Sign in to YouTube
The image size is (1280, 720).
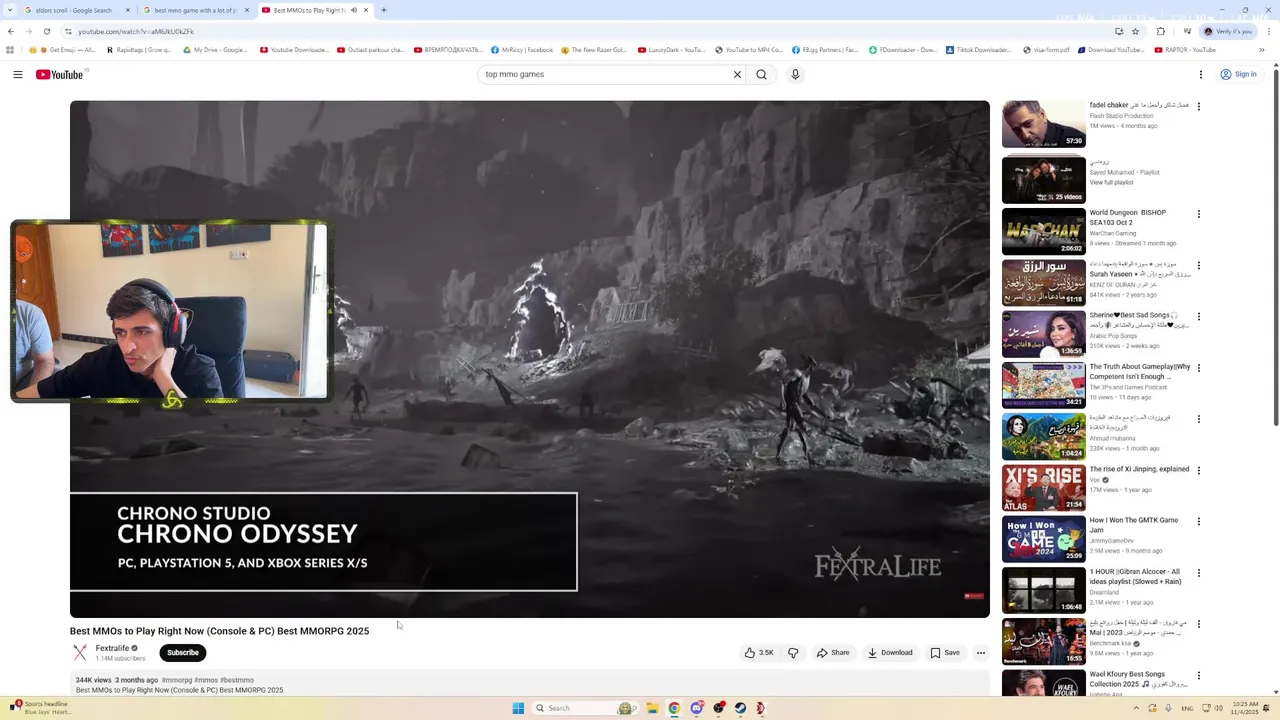(x=1238, y=74)
